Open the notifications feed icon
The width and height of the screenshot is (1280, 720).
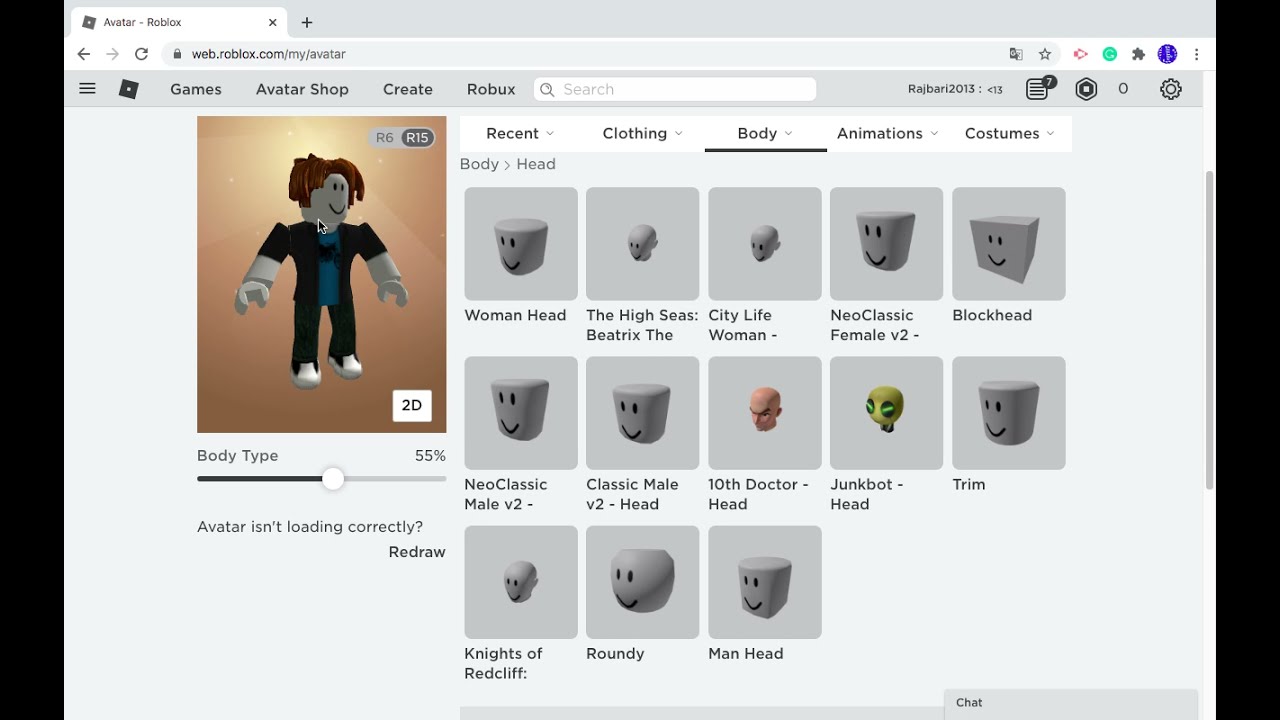coord(1038,89)
